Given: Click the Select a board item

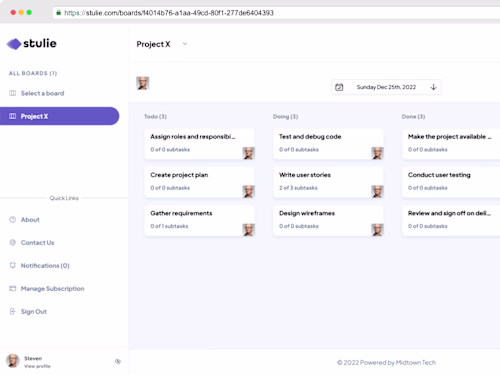Looking at the screenshot, I should click(x=42, y=93).
